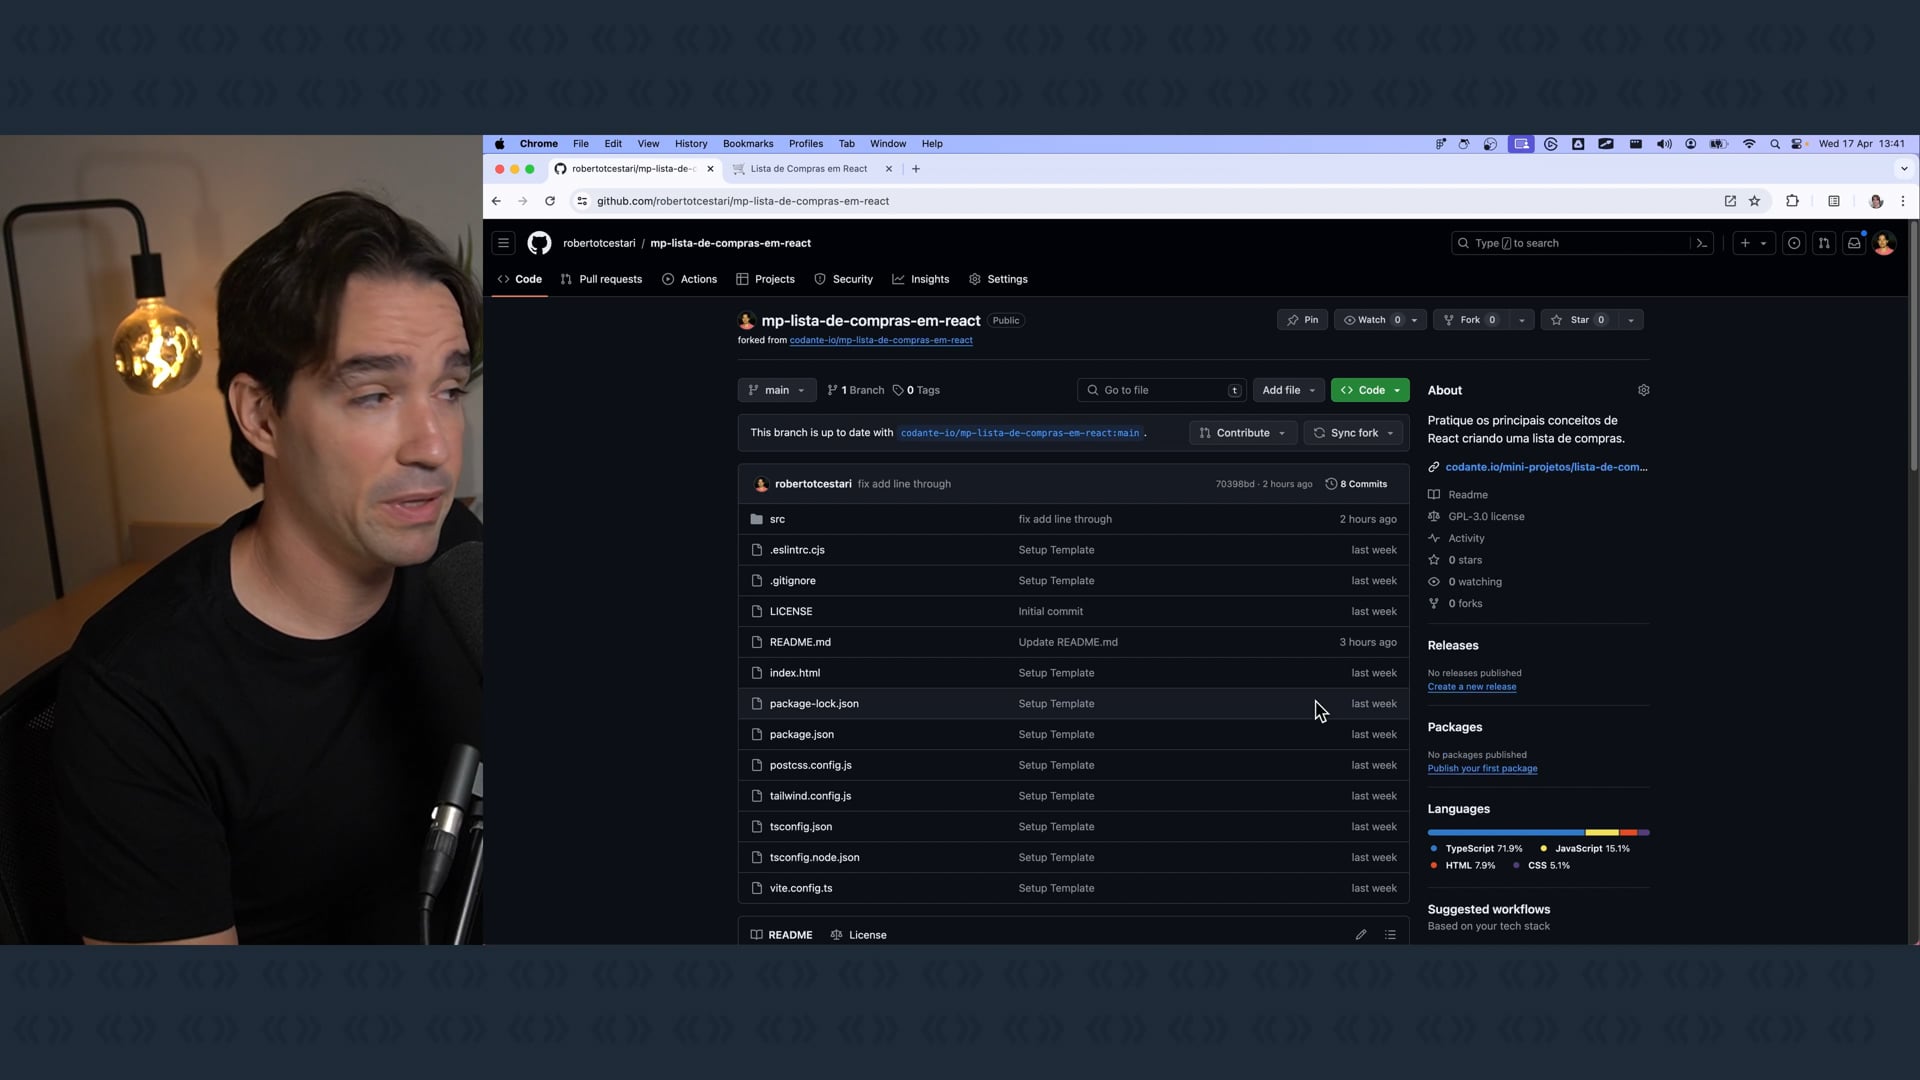Open the green Code dropdown
This screenshot has width=1920, height=1080.
point(1370,390)
